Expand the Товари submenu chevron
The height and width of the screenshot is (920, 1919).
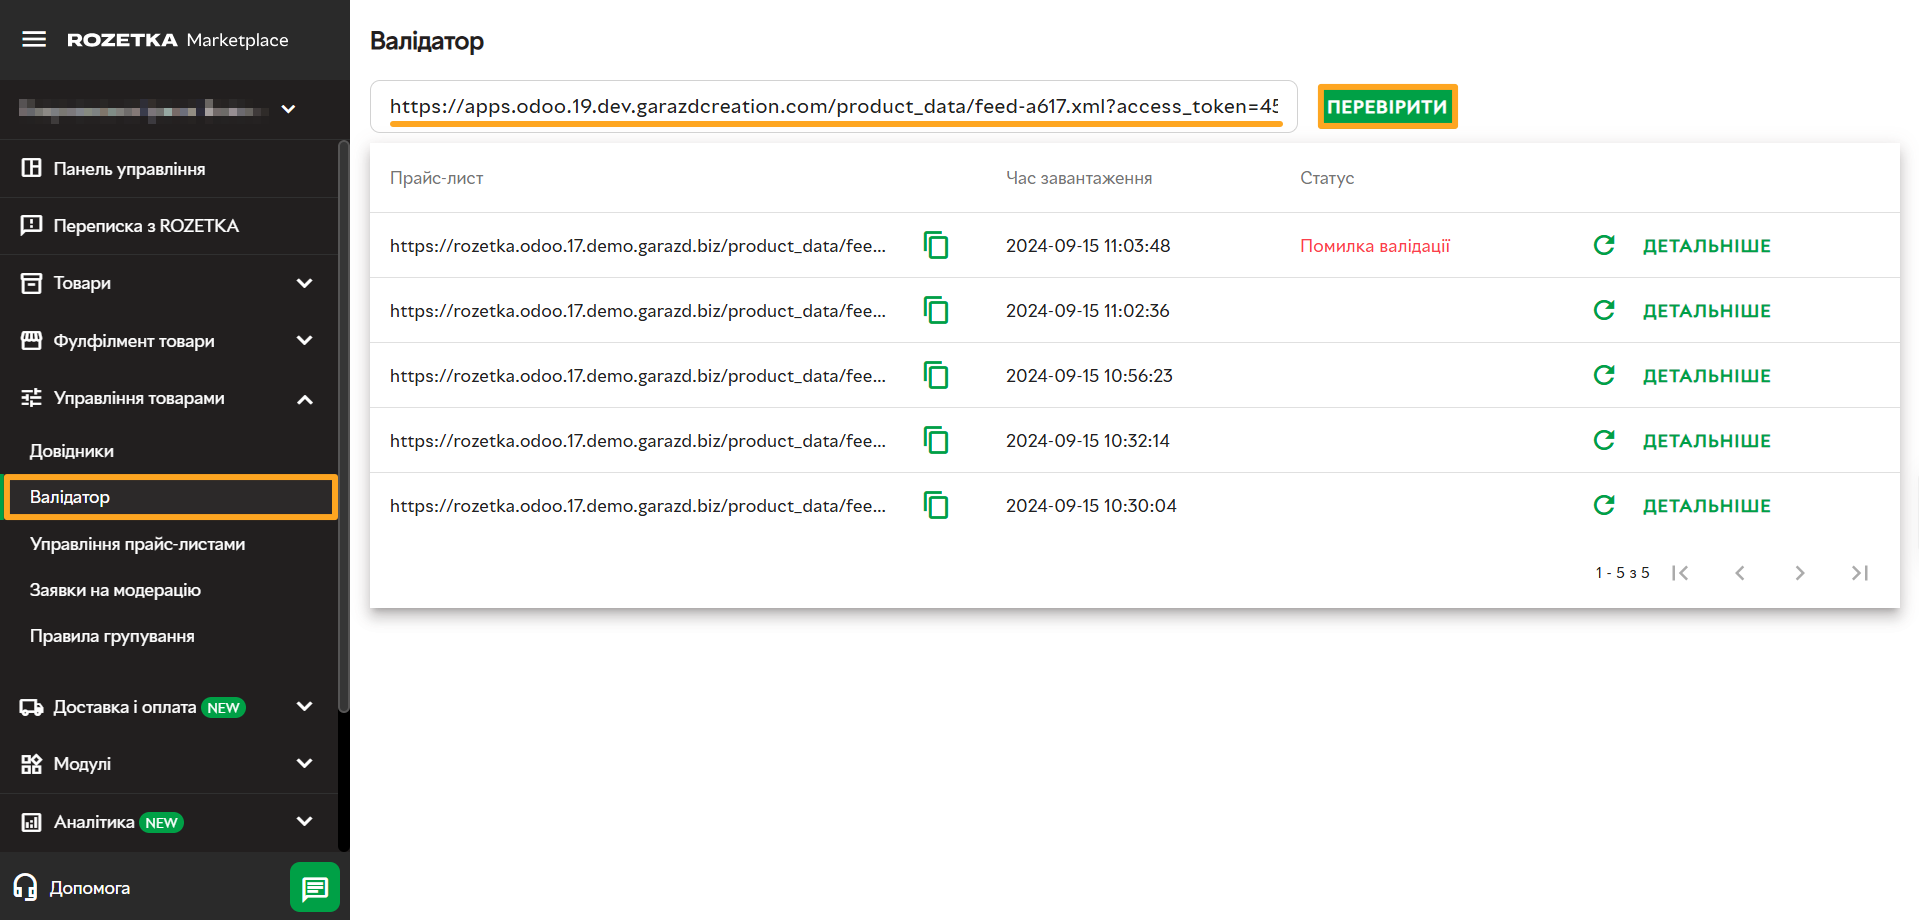click(x=305, y=283)
